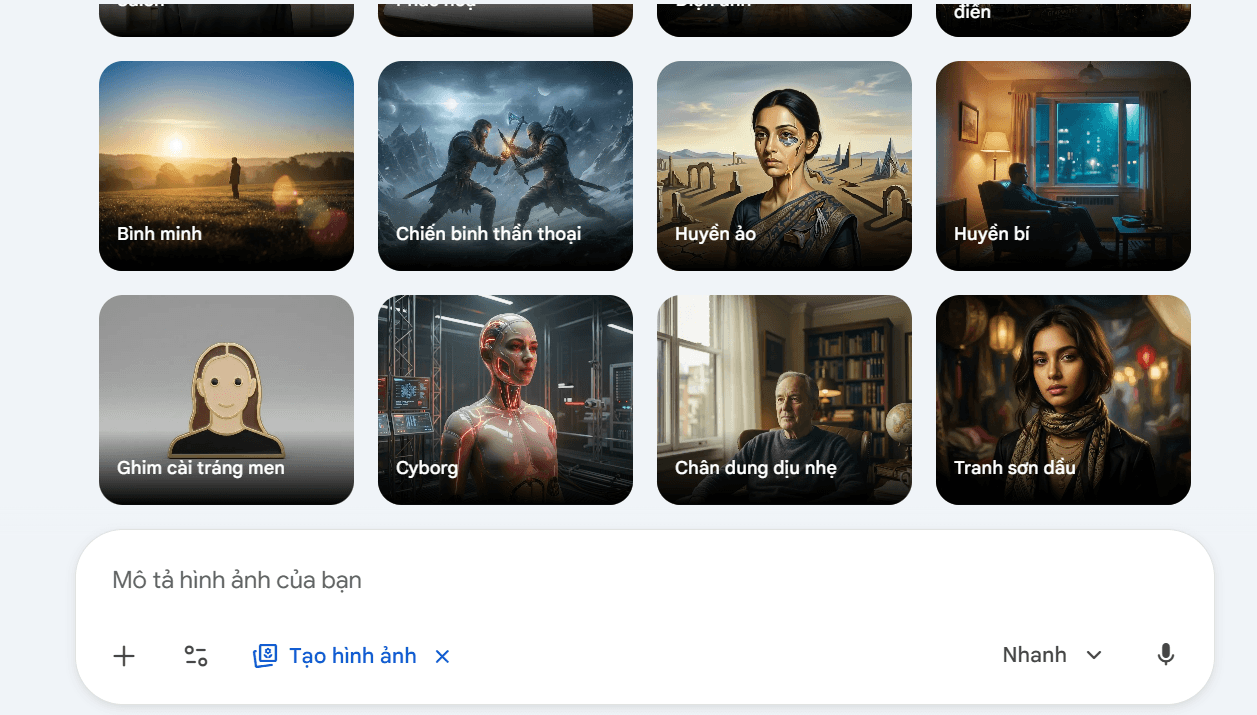Pick the Ghim cài tráng men style
This screenshot has width=1257, height=715.
coord(226,400)
